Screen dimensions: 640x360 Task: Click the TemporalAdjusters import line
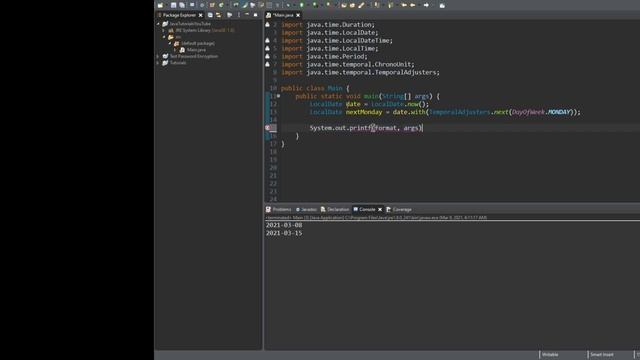pos(360,72)
